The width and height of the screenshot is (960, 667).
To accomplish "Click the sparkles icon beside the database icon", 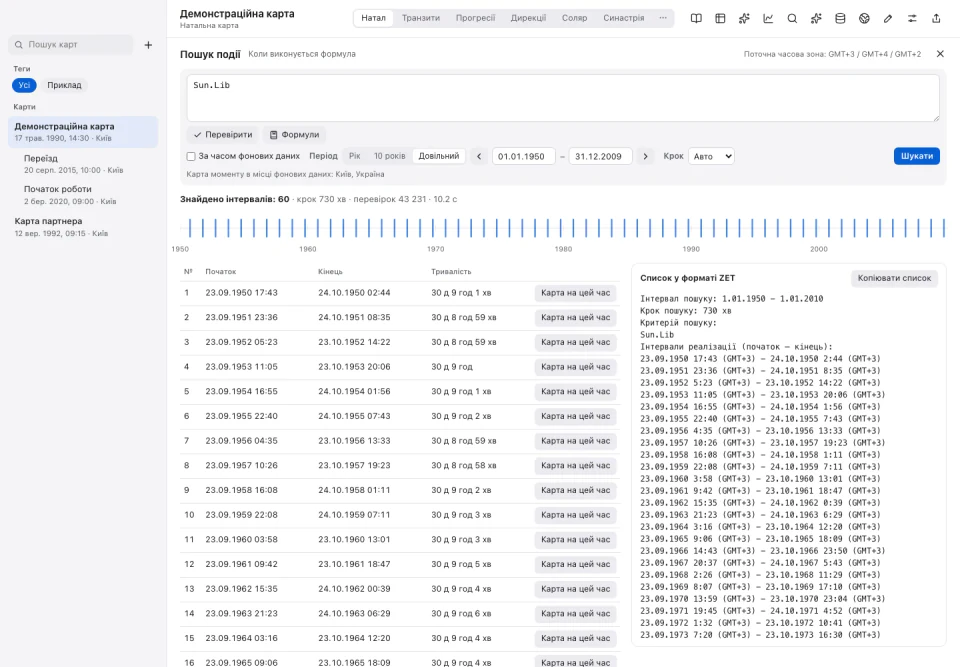I will coord(816,18).
